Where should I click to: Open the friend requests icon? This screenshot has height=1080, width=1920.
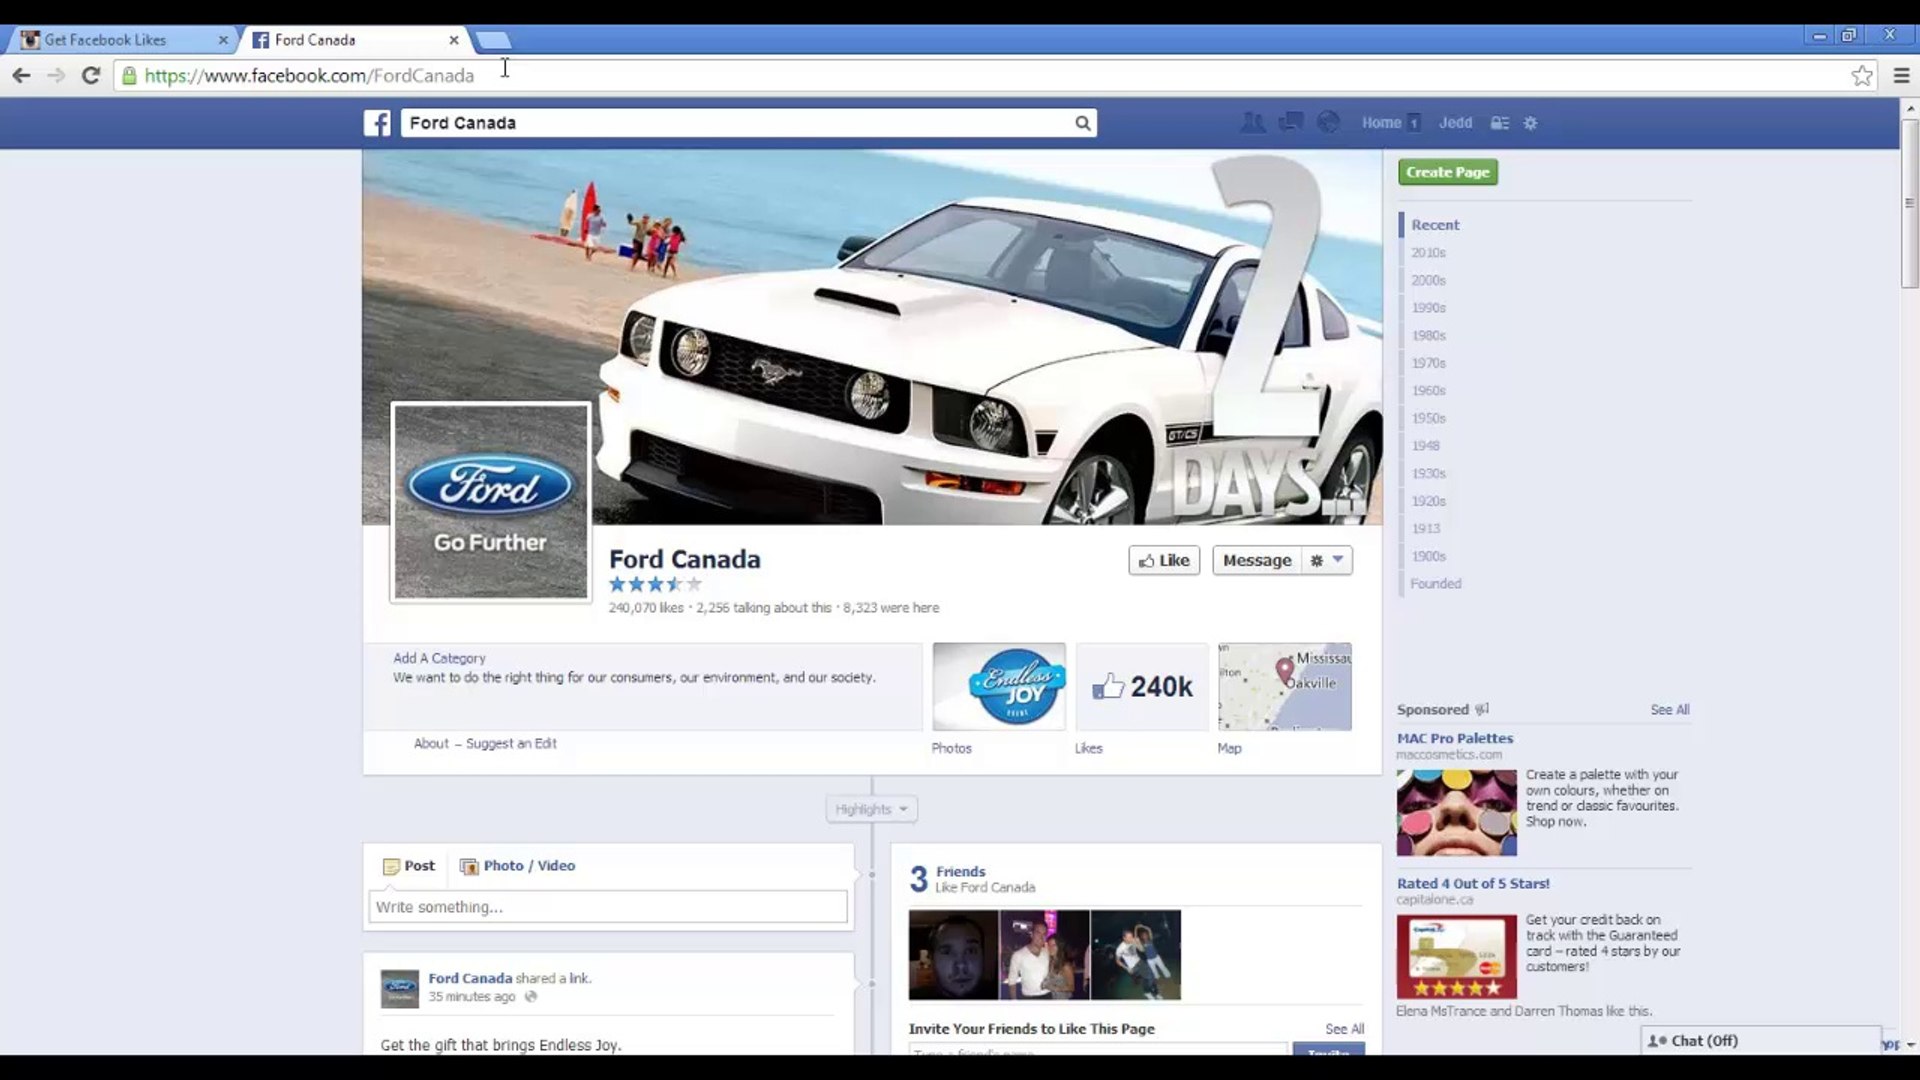1253,122
